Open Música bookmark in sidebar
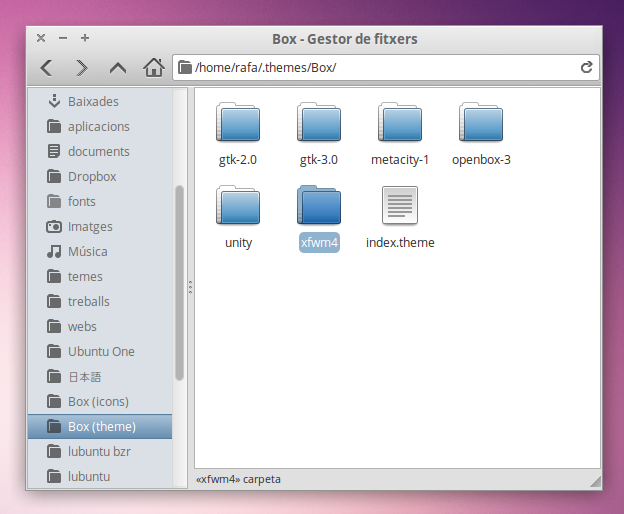The height and width of the screenshot is (514, 624). click(x=87, y=252)
